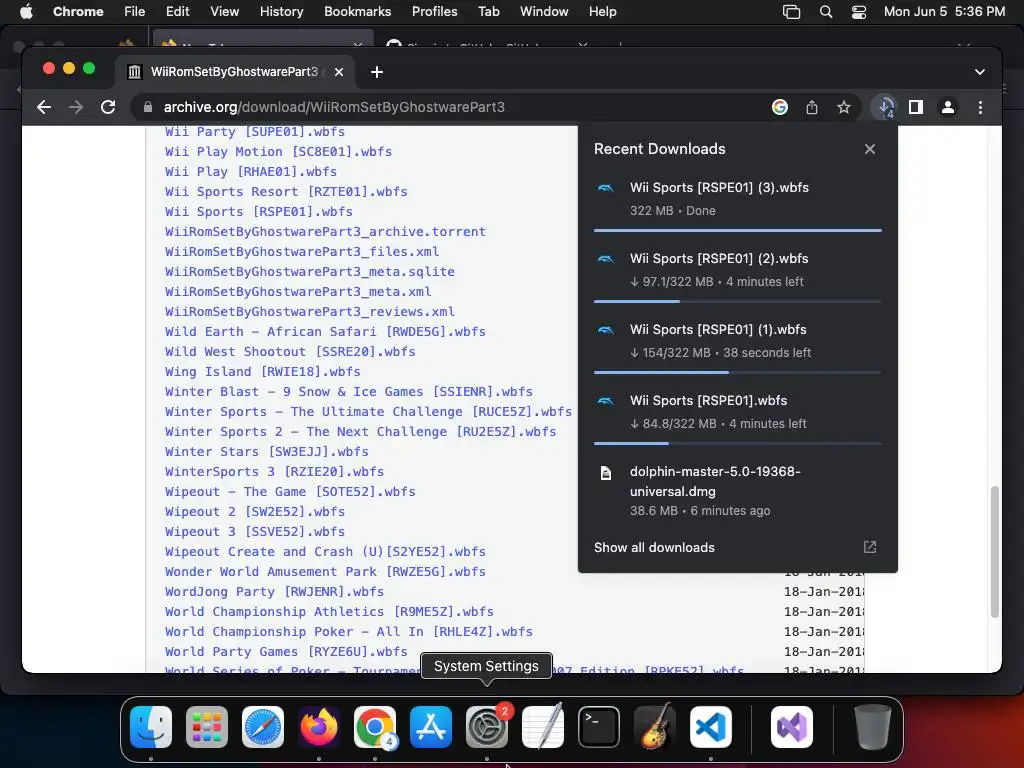Open Chrome three-dot menu
This screenshot has height=768, width=1024.
point(980,107)
